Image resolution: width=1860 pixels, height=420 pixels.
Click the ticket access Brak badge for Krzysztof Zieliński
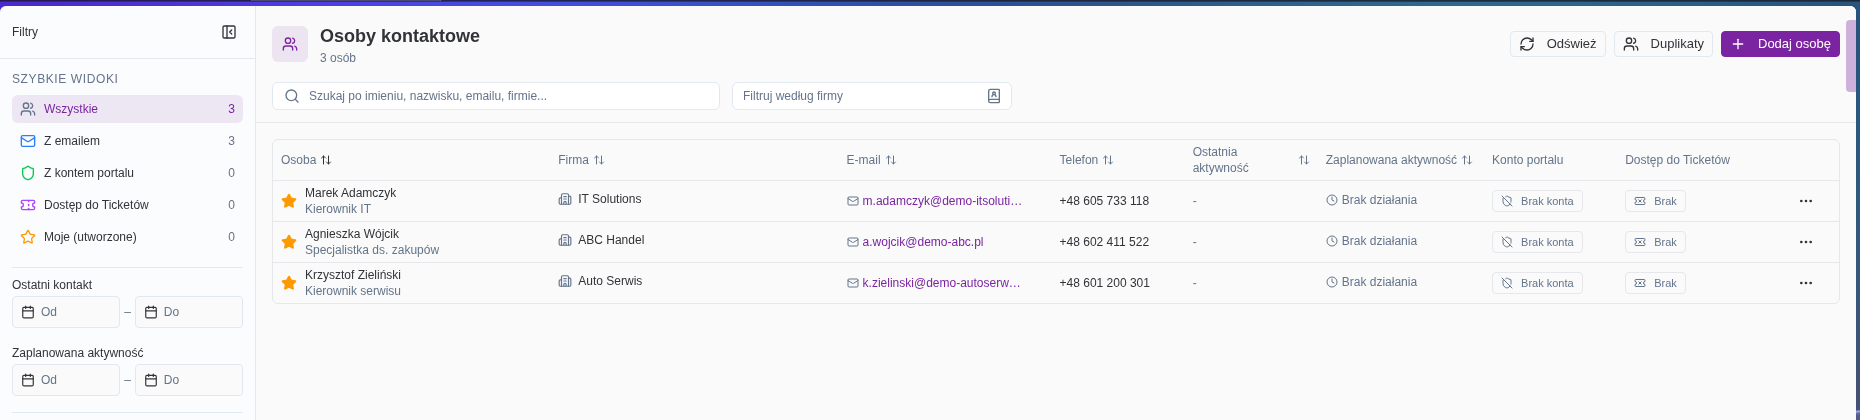click(x=1655, y=283)
